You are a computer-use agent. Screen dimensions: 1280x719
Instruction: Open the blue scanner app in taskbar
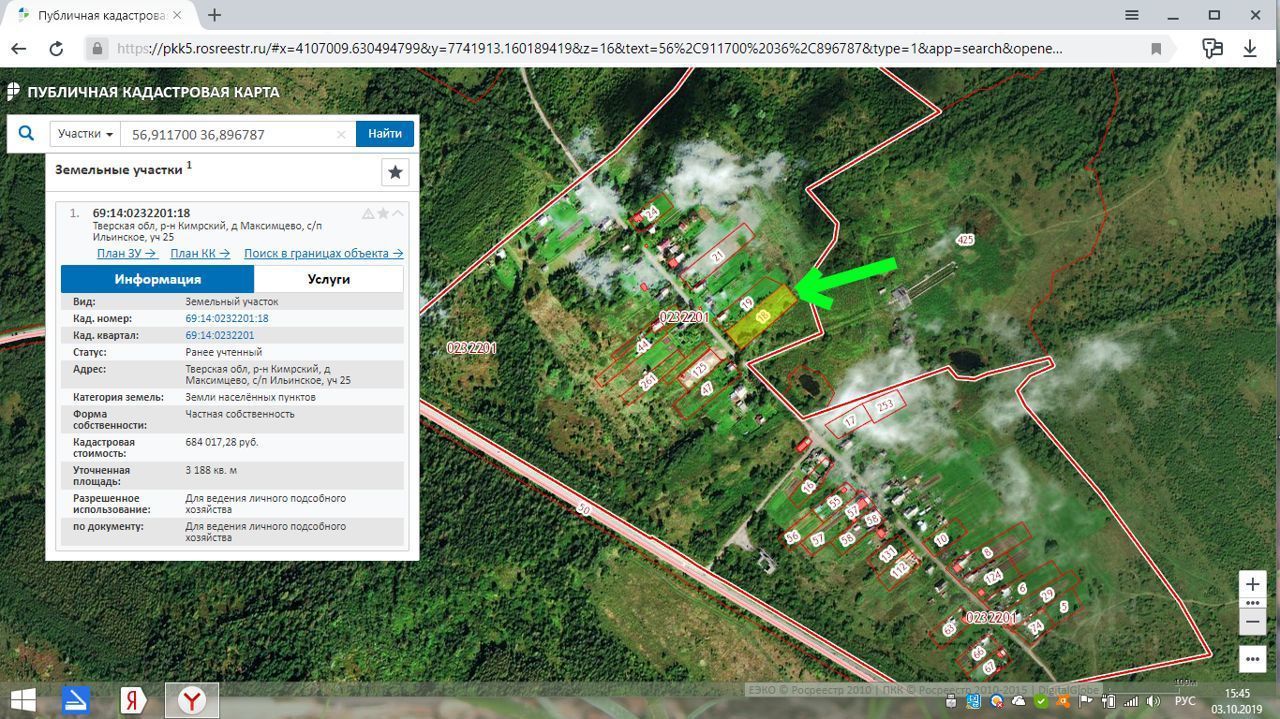pos(76,700)
